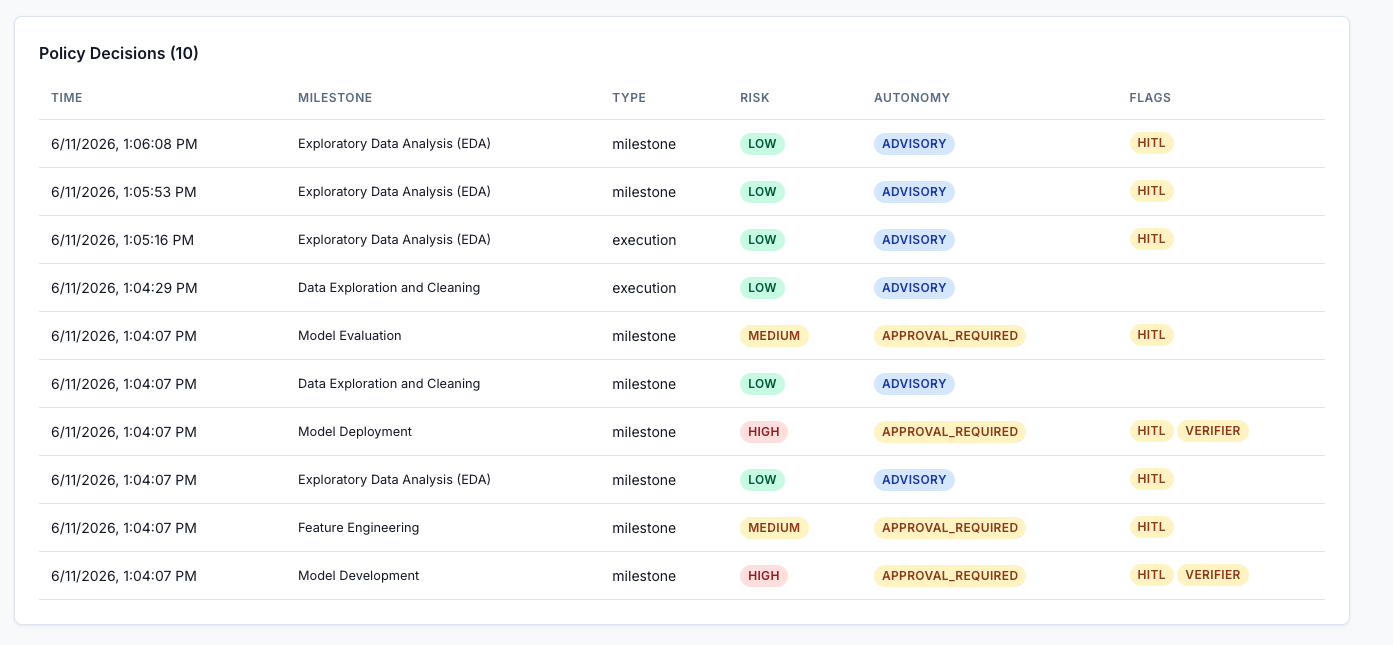
Task: Click the TIME column header
Action: point(67,98)
